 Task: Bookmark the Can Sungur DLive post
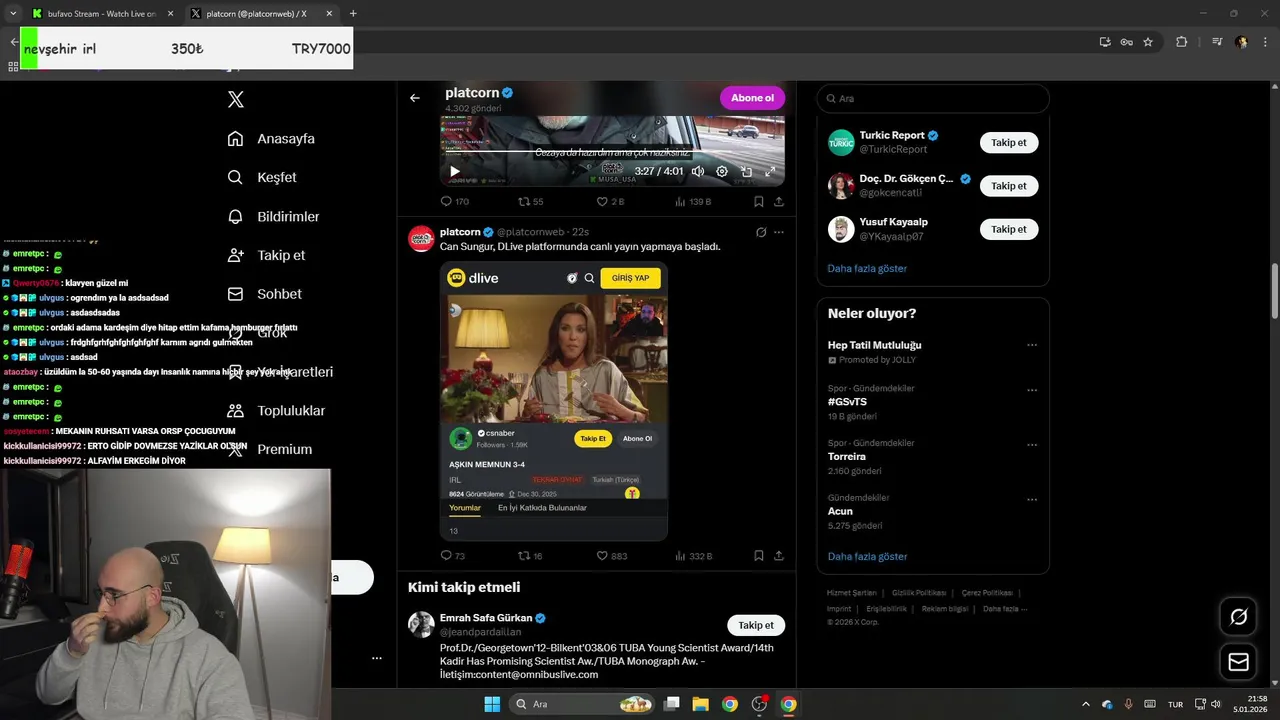pyautogui.click(x=759, y=556)
